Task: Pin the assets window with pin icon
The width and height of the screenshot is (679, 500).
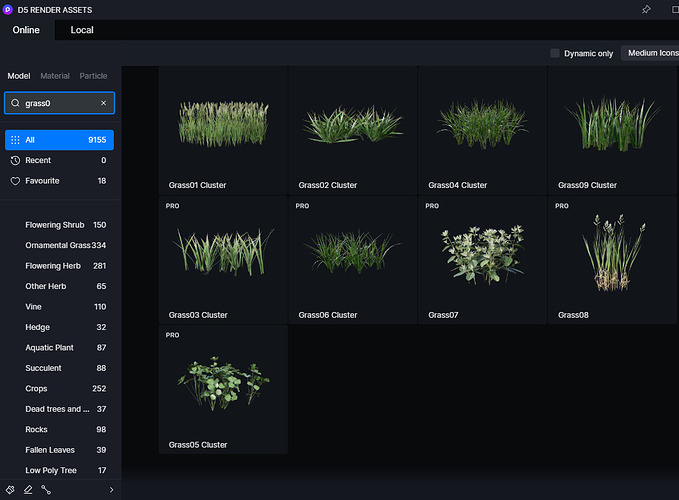Action: (645, 9)
